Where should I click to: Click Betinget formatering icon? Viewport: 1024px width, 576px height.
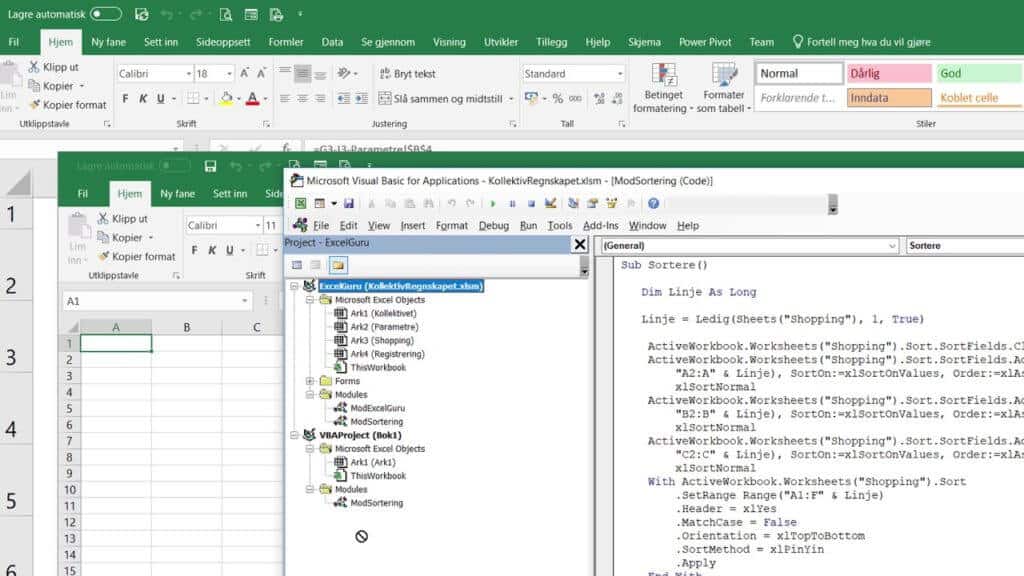tap(663, 88)
